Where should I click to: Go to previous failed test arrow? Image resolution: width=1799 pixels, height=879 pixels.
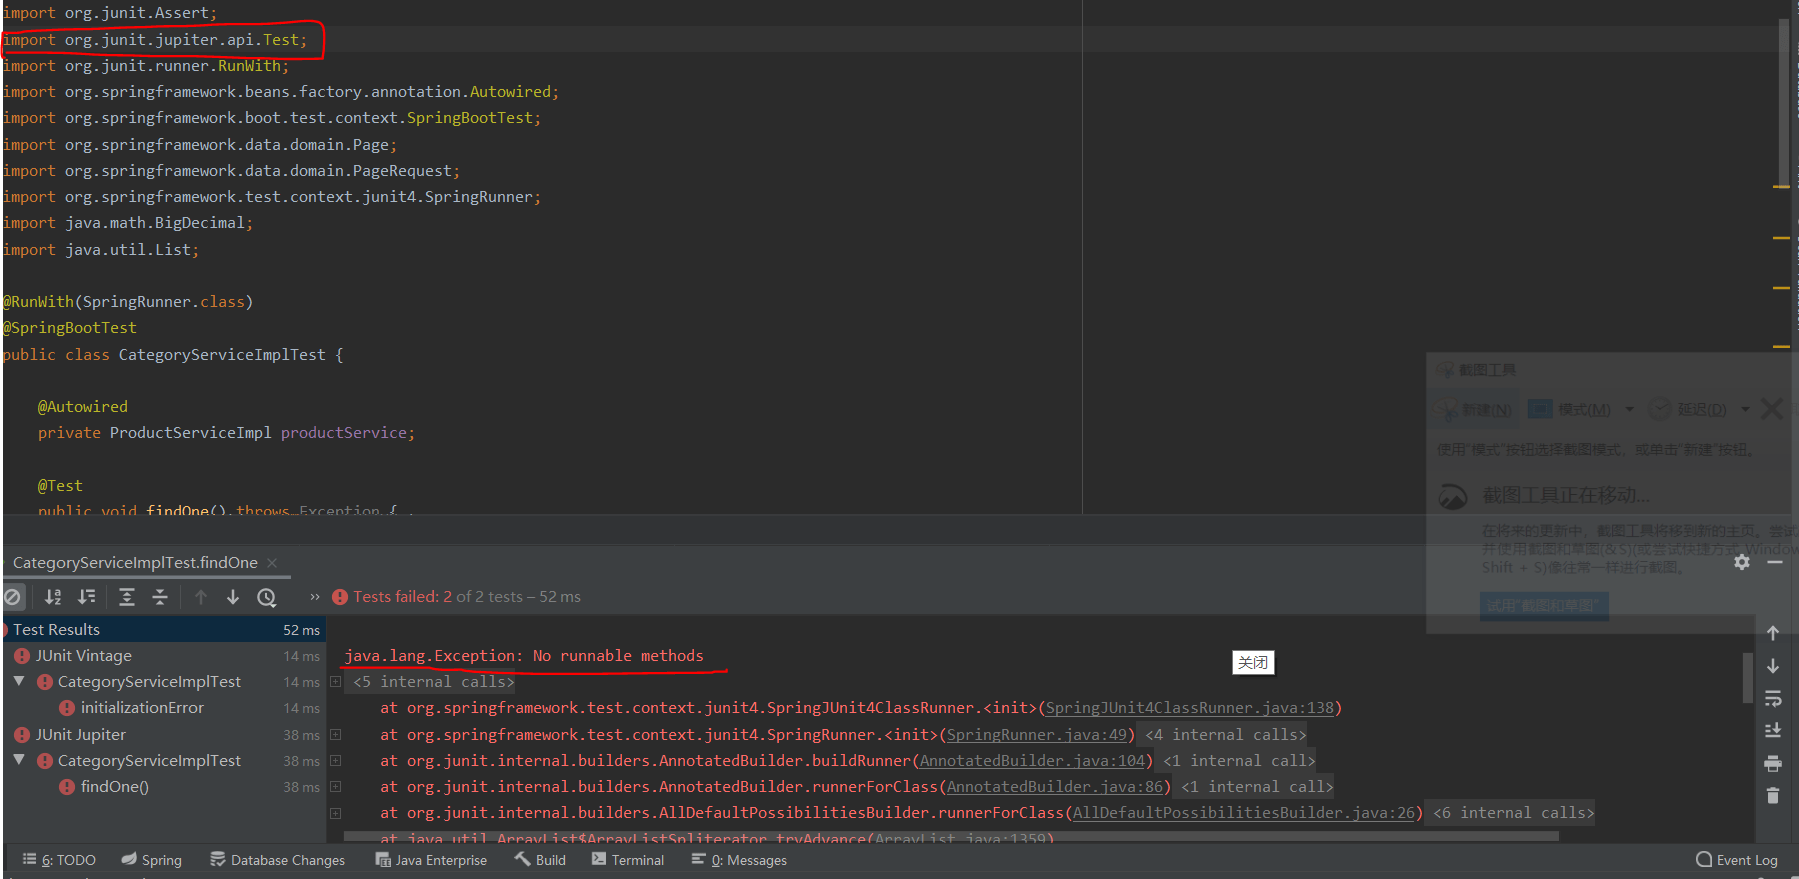click(x=201, y=597)
